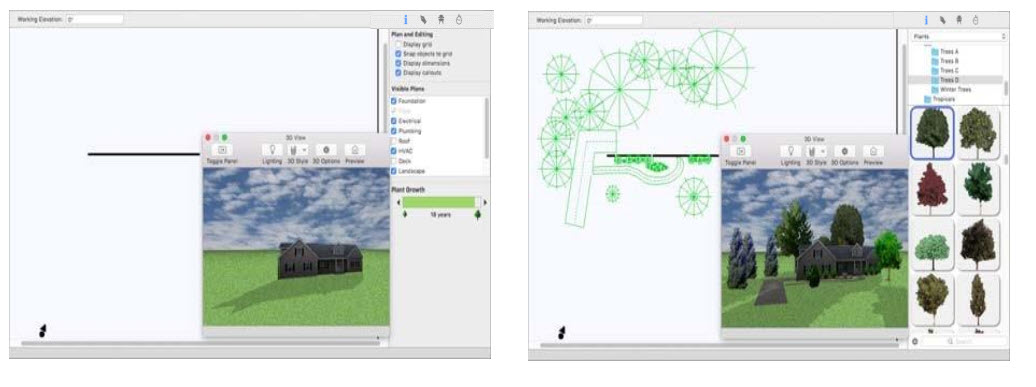Click Preview house icon in landscaped 3D View
The height and width of the screenshot is (387, 1036).
(873, 151)
